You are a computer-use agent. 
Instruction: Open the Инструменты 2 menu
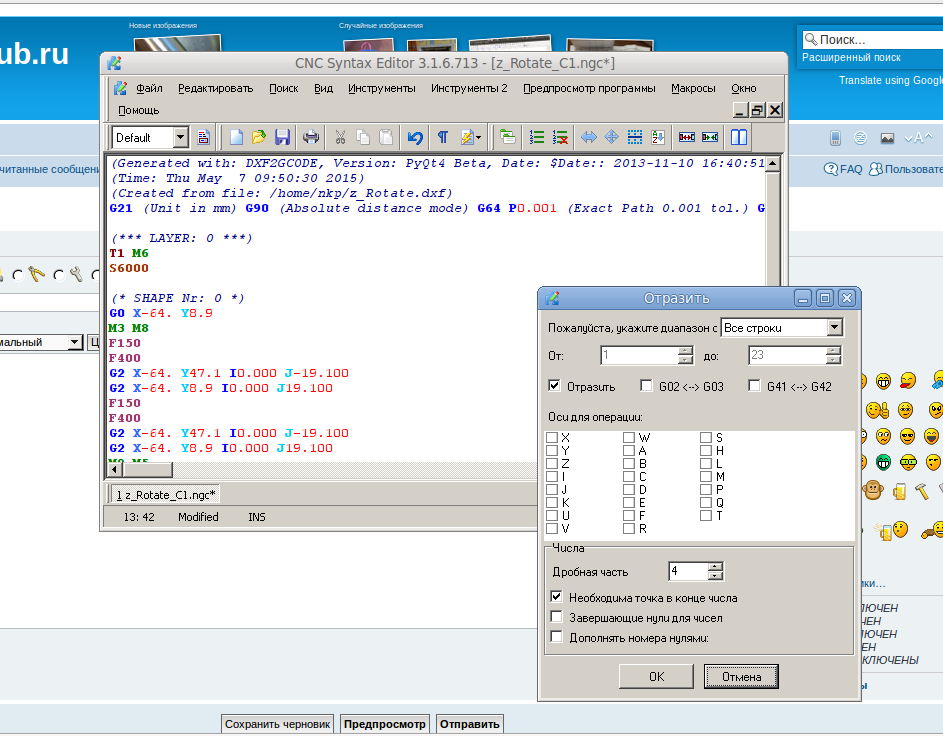pos(469,88)
